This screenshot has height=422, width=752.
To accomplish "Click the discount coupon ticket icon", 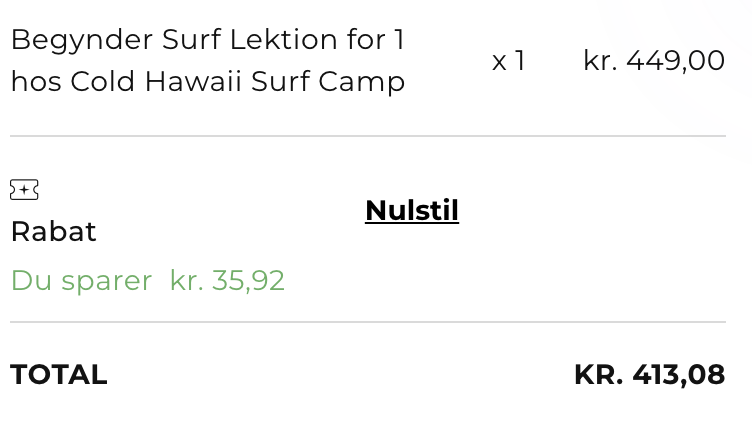I will (x=24, y=189).
